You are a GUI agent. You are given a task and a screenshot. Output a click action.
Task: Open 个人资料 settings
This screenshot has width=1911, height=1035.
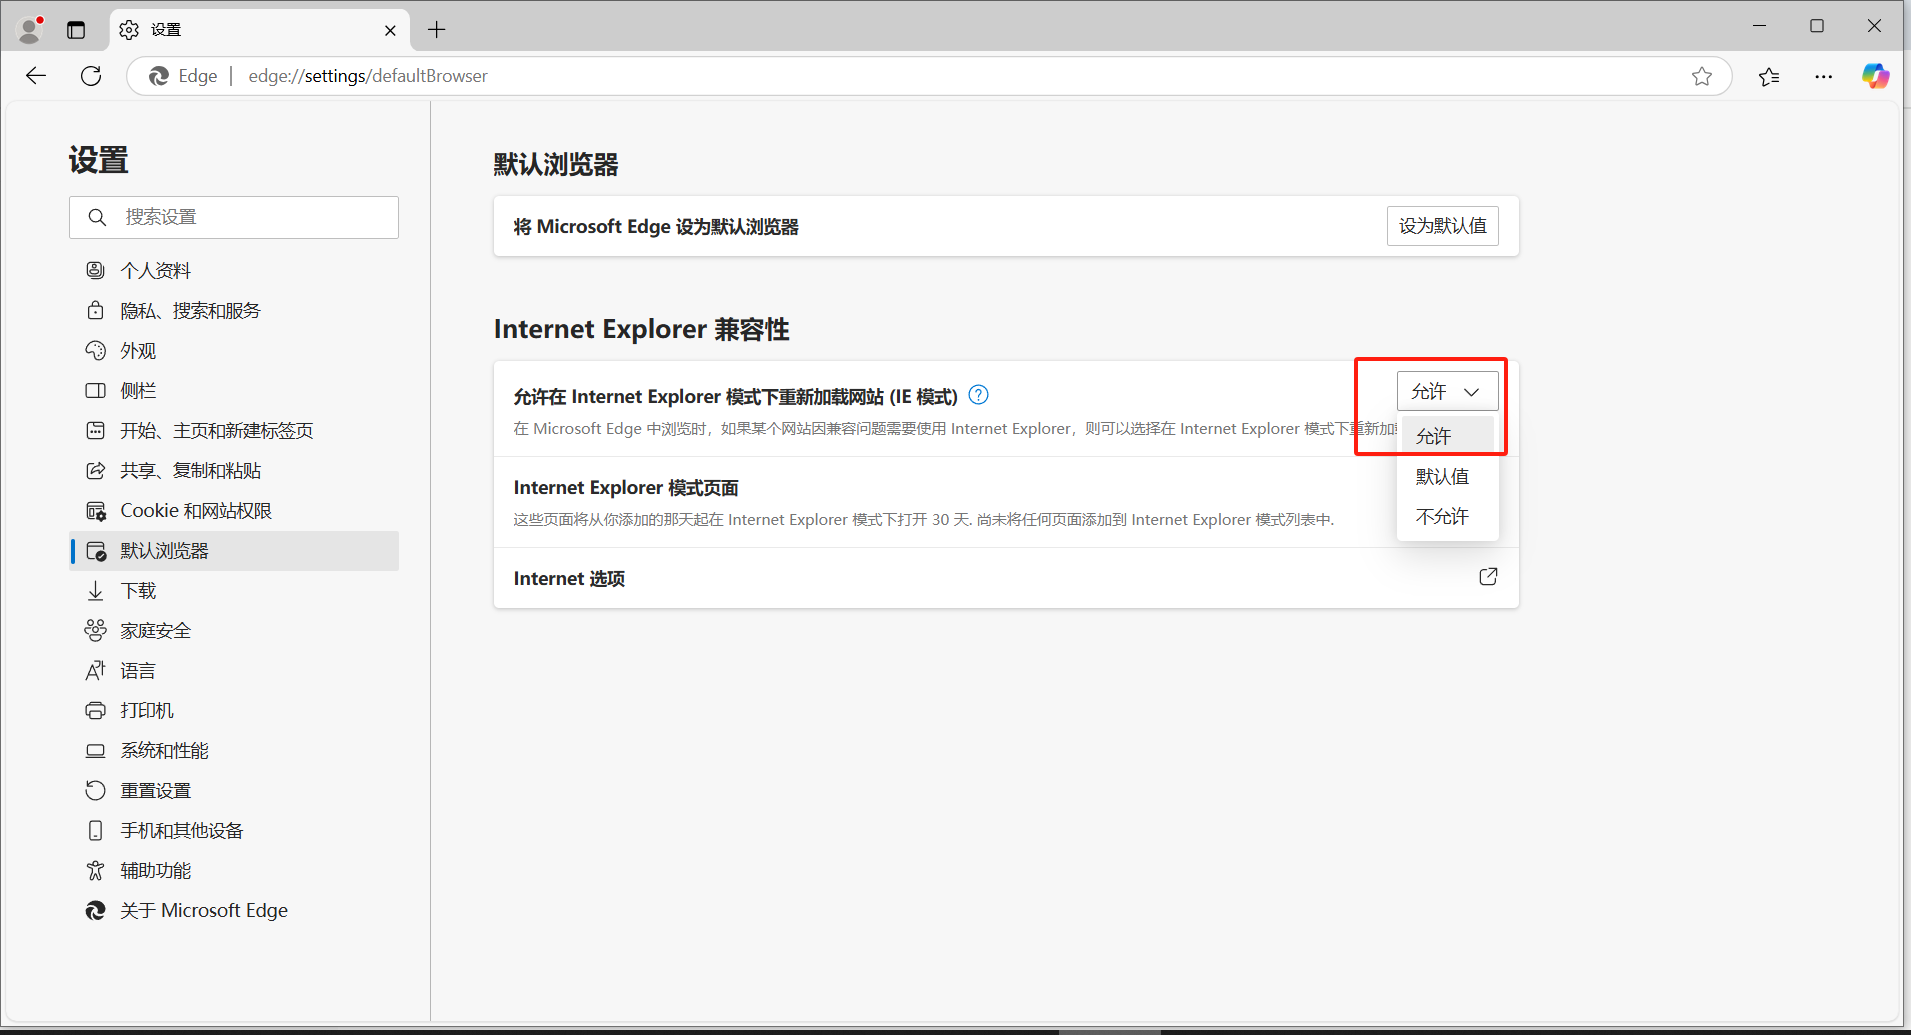tap(234, 271)
